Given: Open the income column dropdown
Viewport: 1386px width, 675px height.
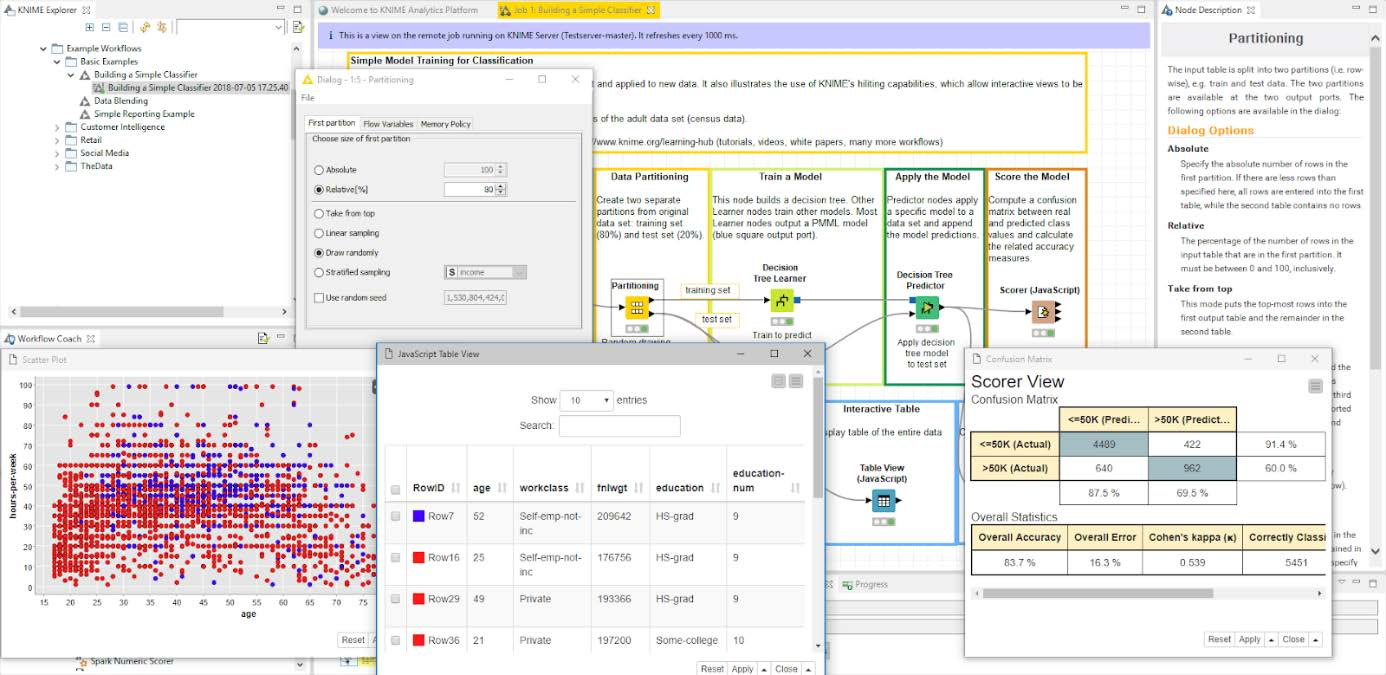Looking at the screenshot, I should tap(486, 272).
